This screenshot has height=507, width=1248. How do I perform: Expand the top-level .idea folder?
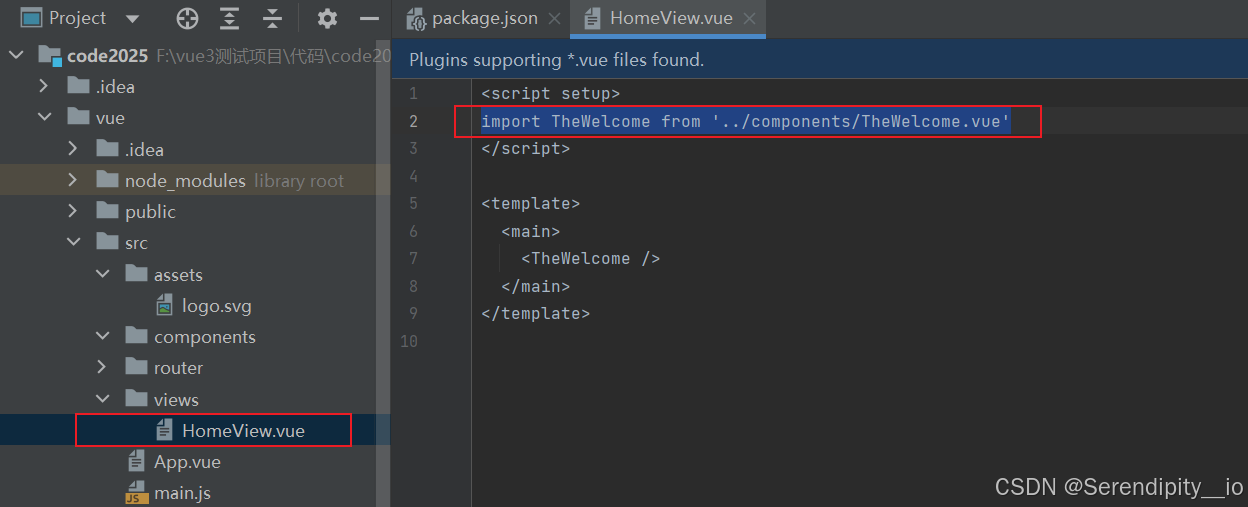[43, 86]
